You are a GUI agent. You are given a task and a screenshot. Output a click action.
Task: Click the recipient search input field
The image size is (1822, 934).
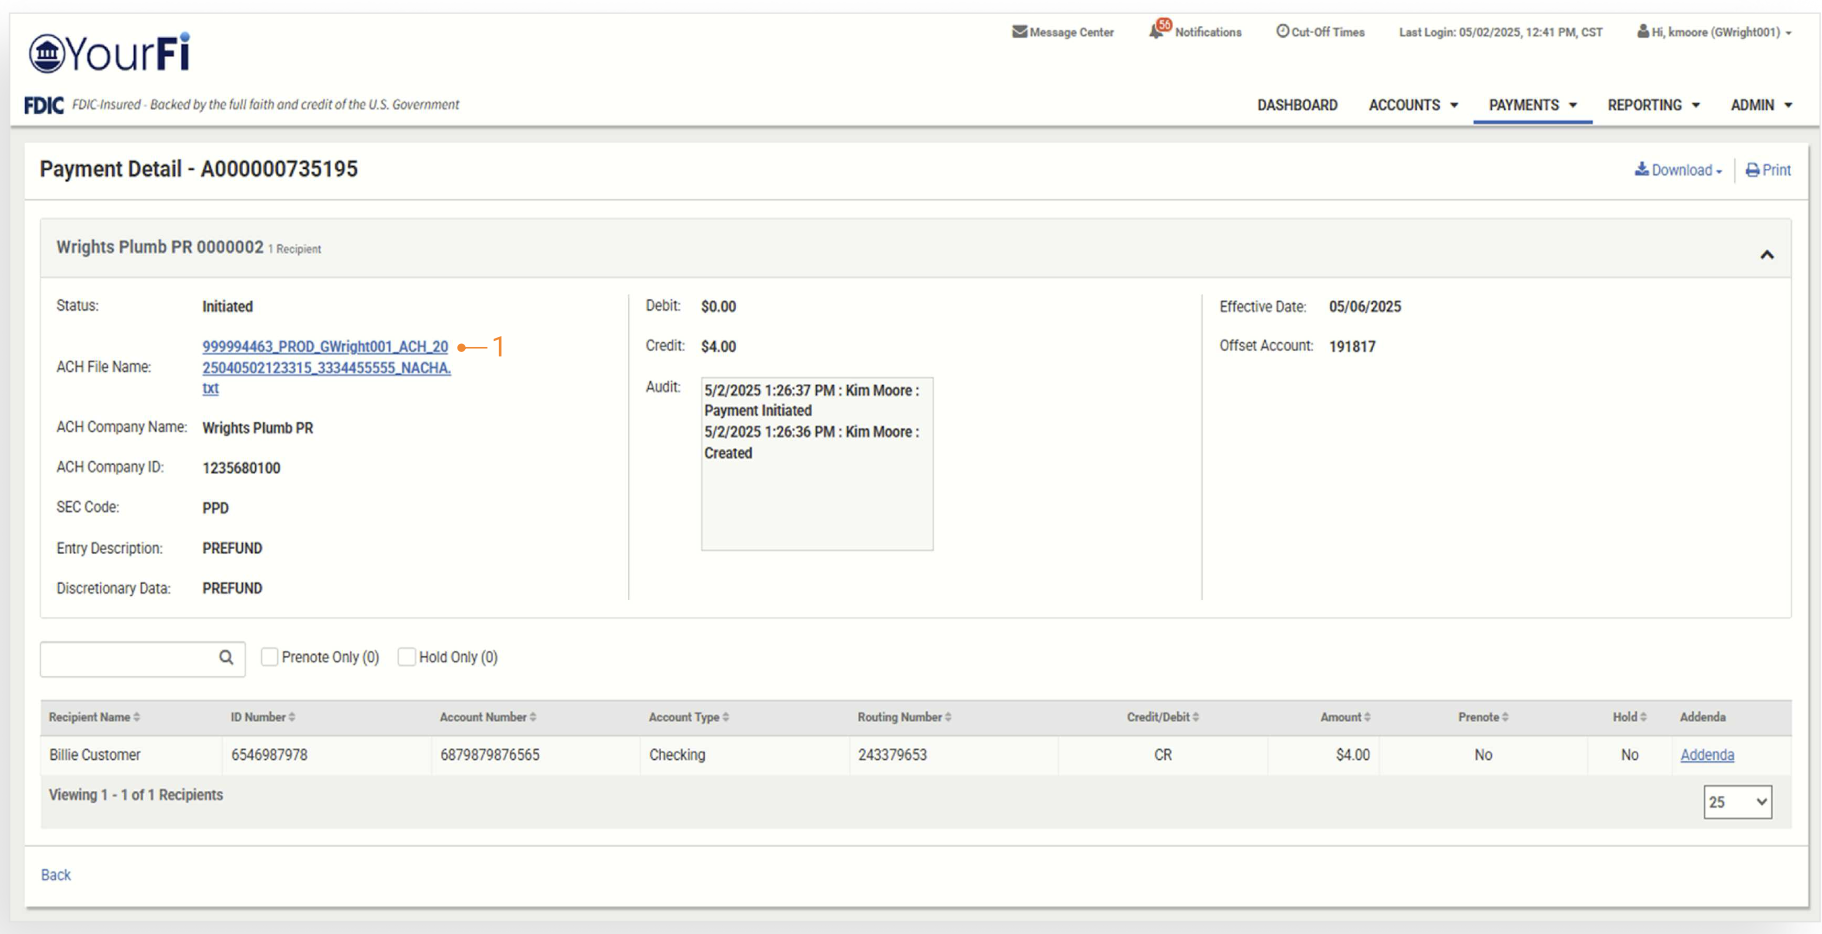(x=128, y=658)
